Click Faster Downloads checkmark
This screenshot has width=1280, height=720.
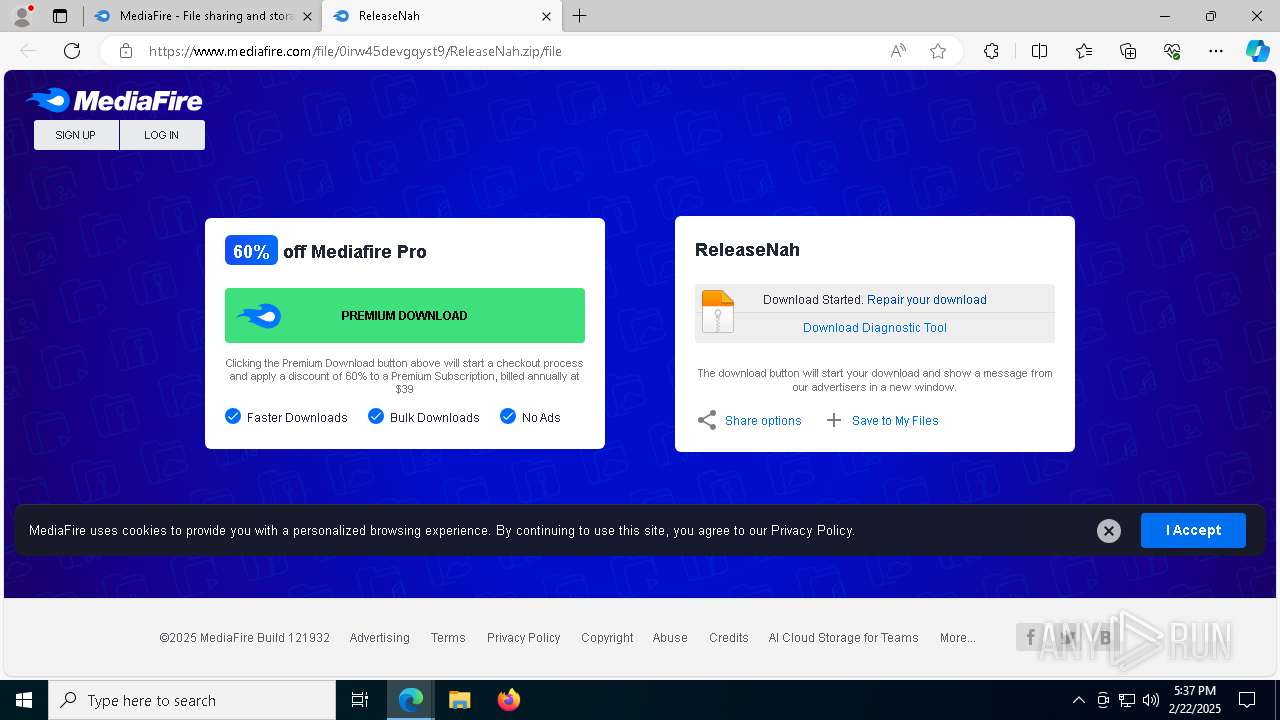click(x=233, y=416)
